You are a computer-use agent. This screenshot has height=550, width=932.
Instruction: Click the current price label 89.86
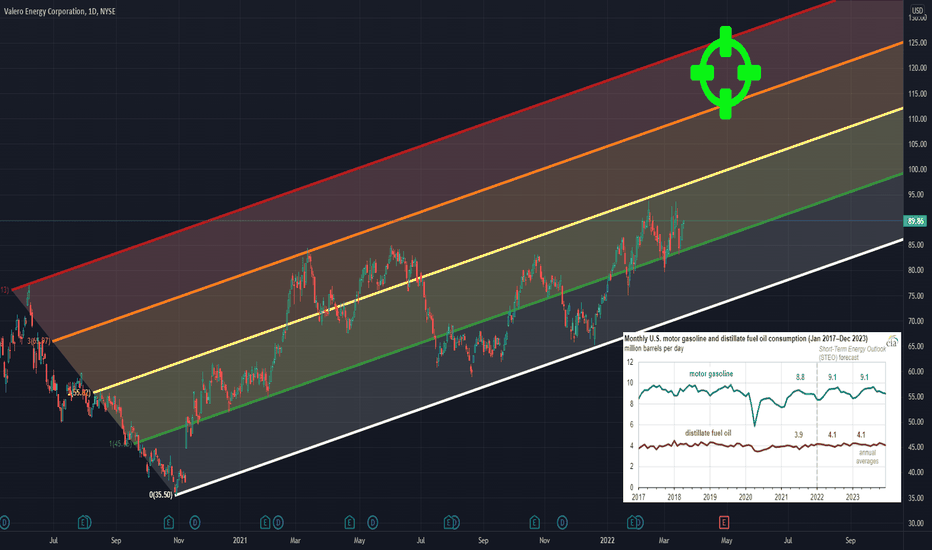coord(915,221)
